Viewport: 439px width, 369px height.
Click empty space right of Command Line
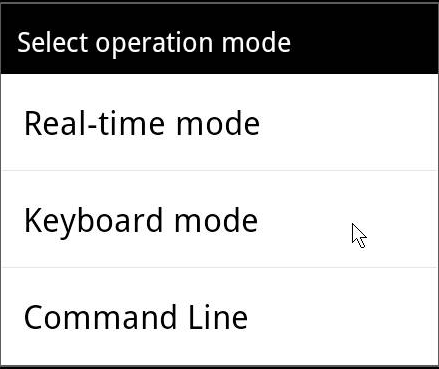coord(343,316)
